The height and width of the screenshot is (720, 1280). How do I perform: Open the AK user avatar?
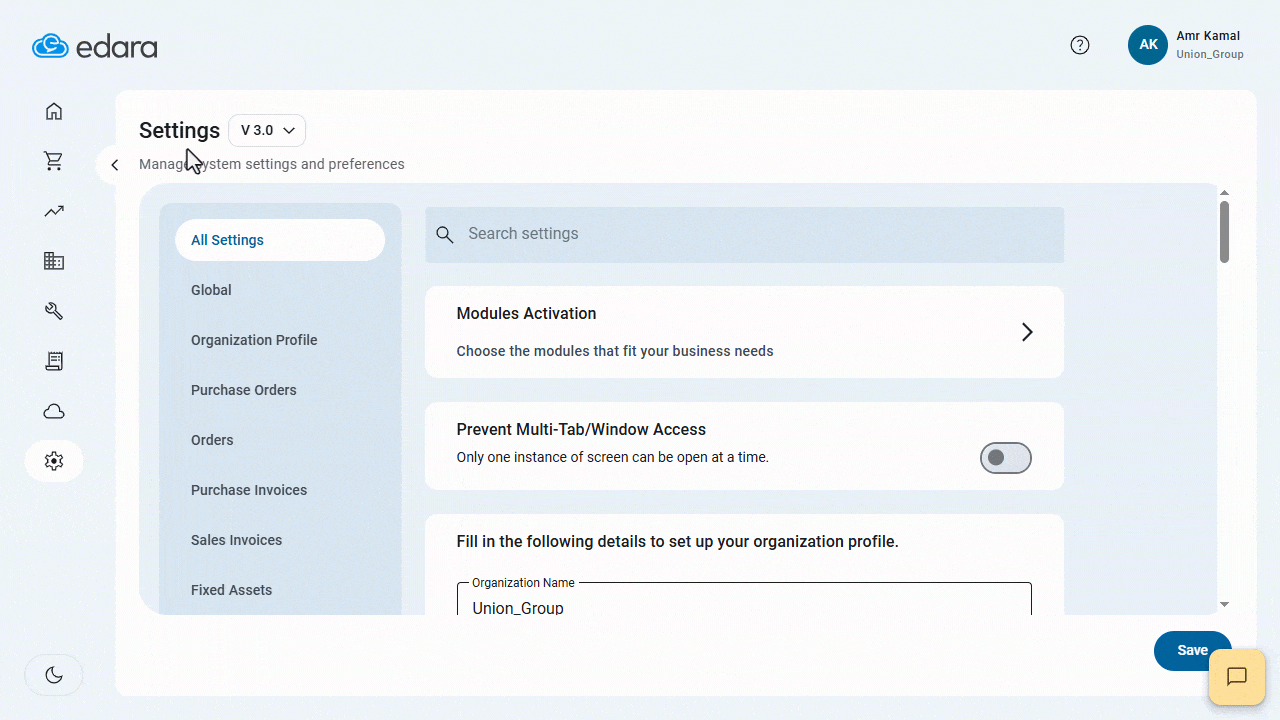coord(1148,45)
